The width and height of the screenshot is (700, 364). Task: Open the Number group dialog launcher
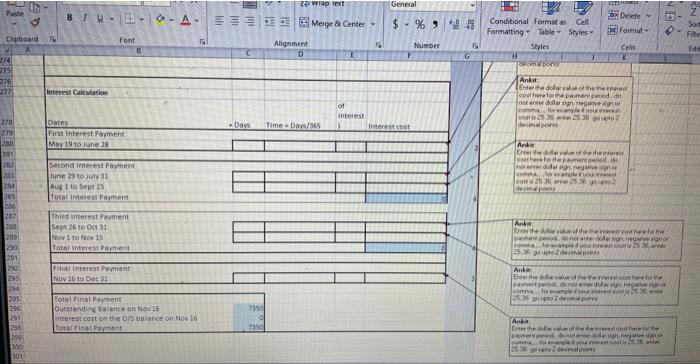(475, 46)
